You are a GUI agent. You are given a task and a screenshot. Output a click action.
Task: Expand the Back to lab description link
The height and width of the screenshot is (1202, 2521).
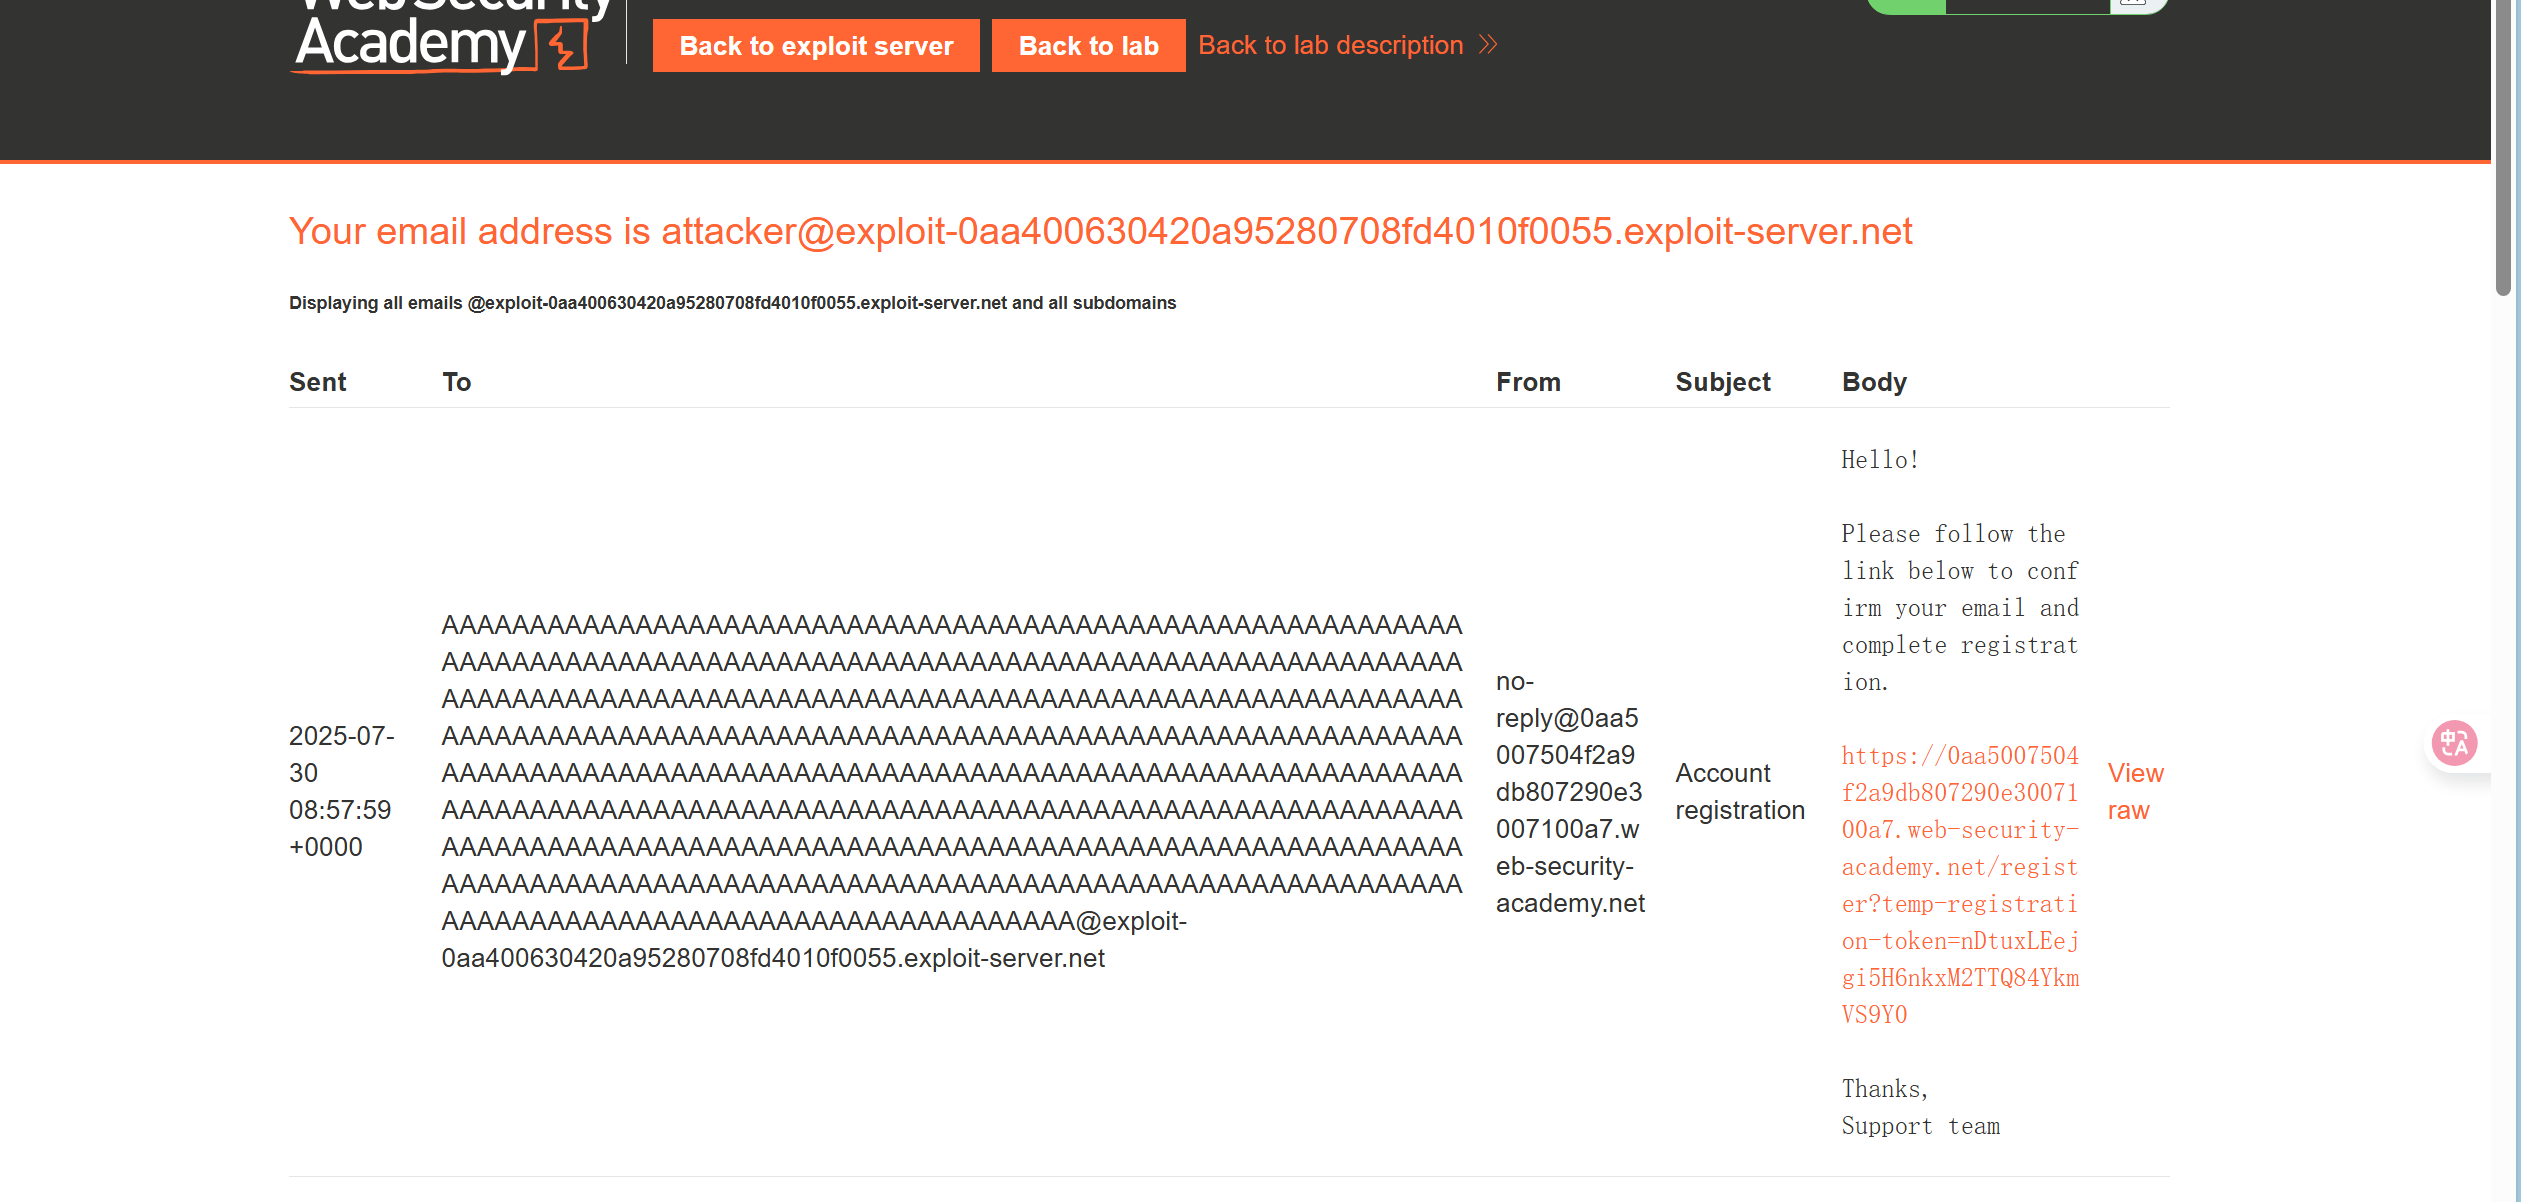point(1331,44)
